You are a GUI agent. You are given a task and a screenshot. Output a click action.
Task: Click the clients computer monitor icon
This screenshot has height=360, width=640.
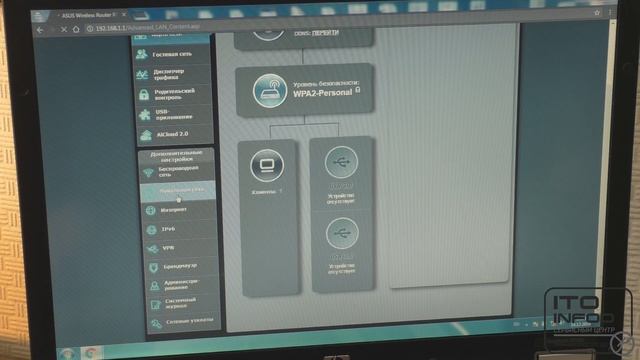click(x=267, y=165)
